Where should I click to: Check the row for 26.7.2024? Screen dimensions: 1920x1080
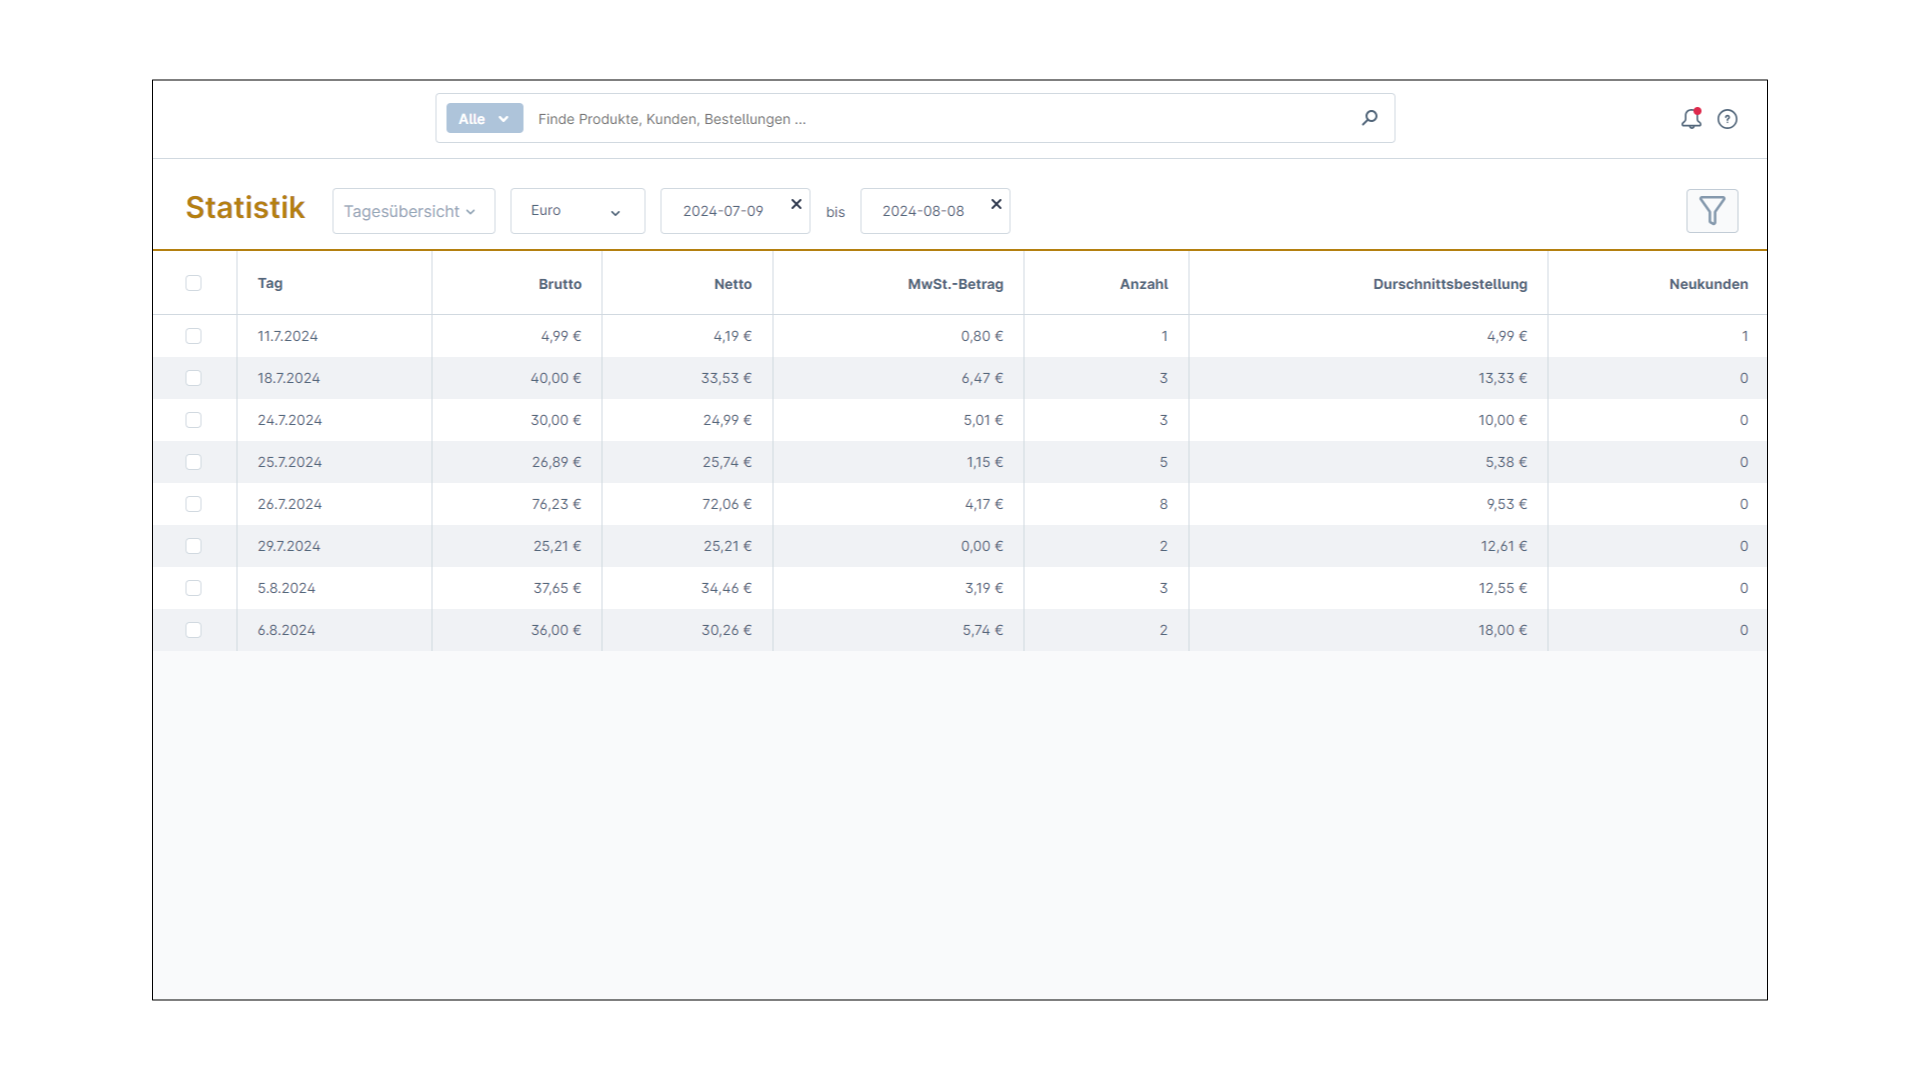pos(194,504)
